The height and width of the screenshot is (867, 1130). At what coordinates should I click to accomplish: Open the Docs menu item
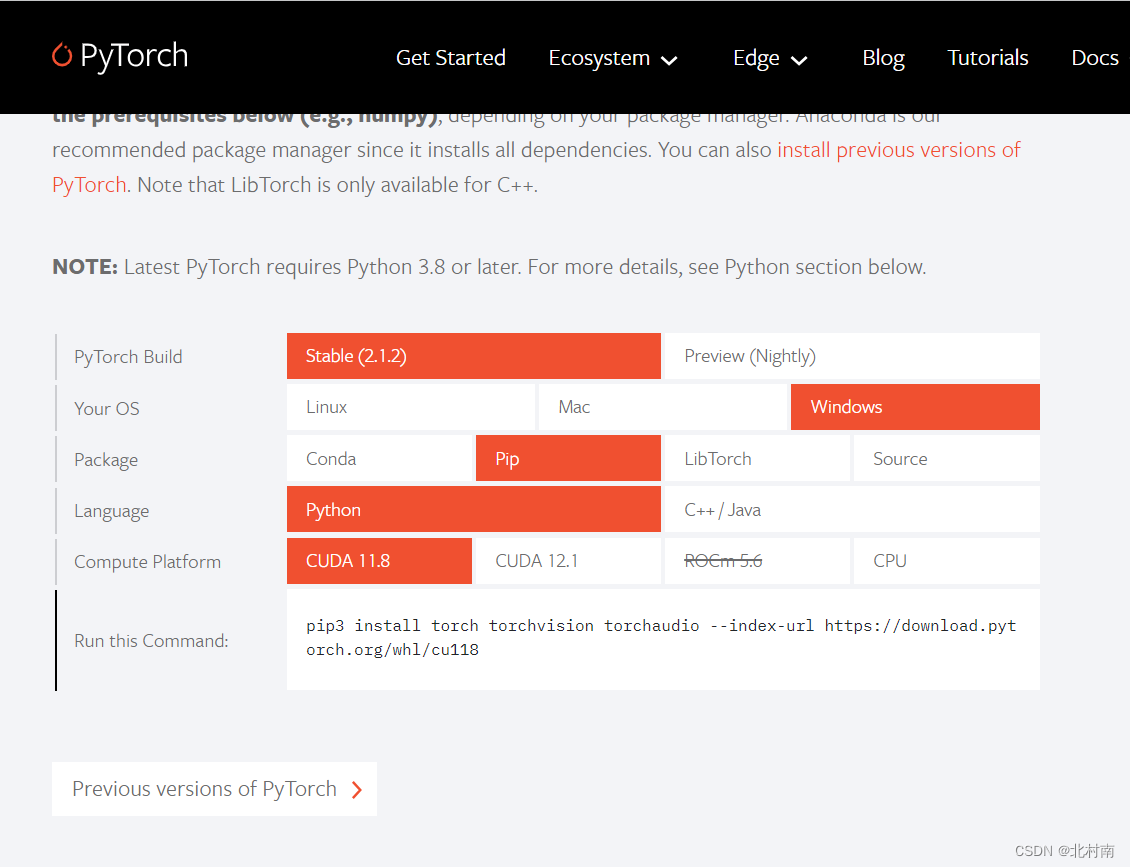point(1095,58)
